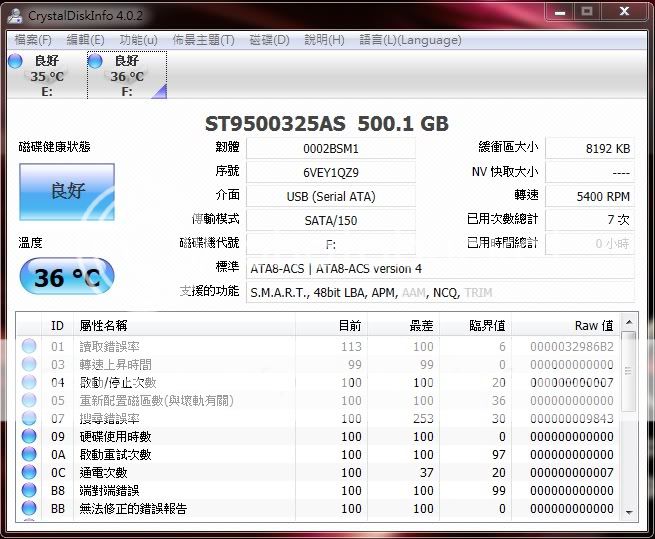Image resolution: width=655 pixels, height=539 pixels.
Task: Select the 搜尋錯誤率 attribute row
Action: point(318,418)
